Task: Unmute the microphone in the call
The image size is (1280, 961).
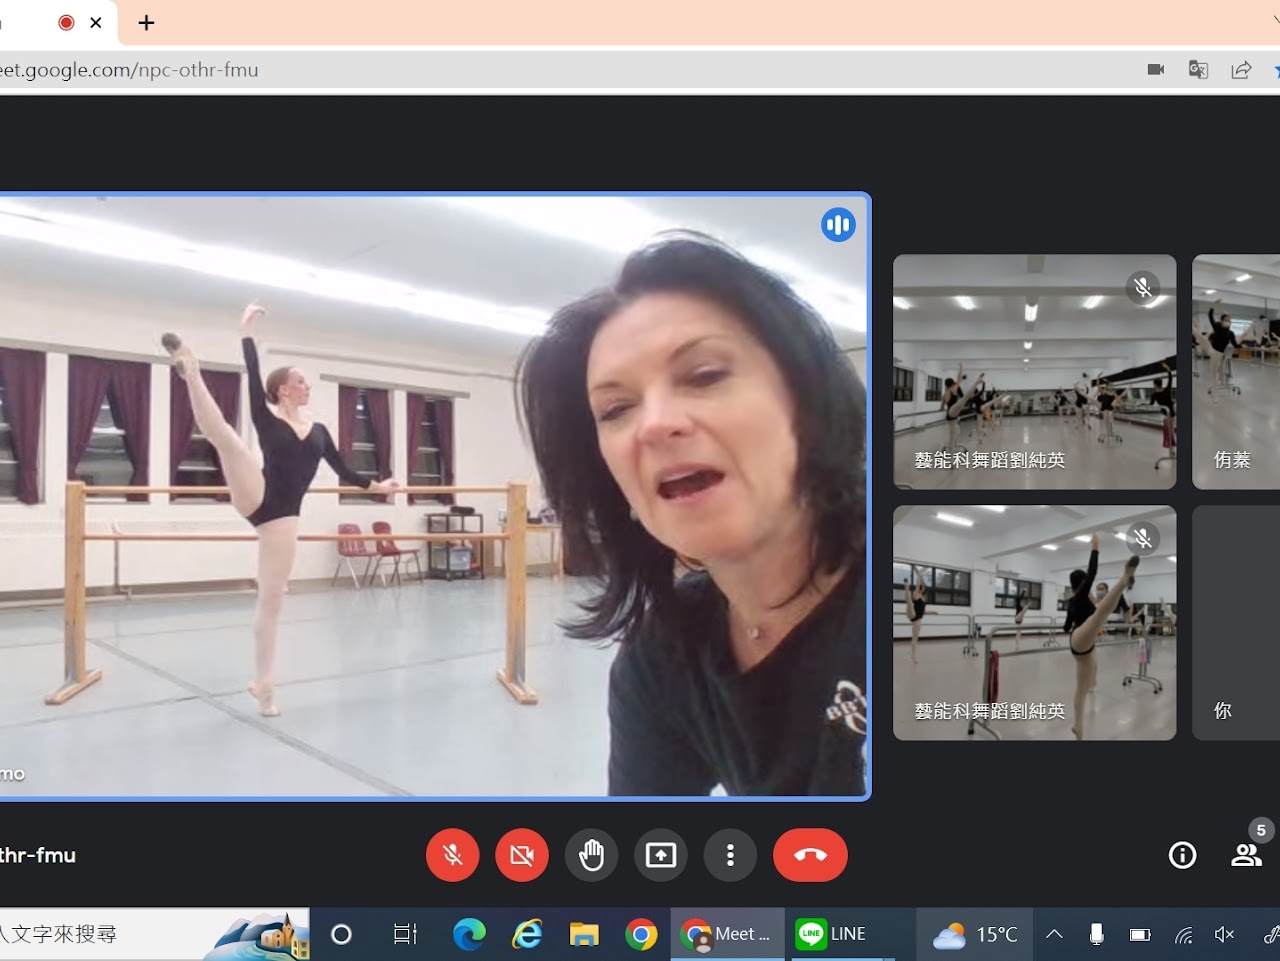Action: (x=452, y=855)
